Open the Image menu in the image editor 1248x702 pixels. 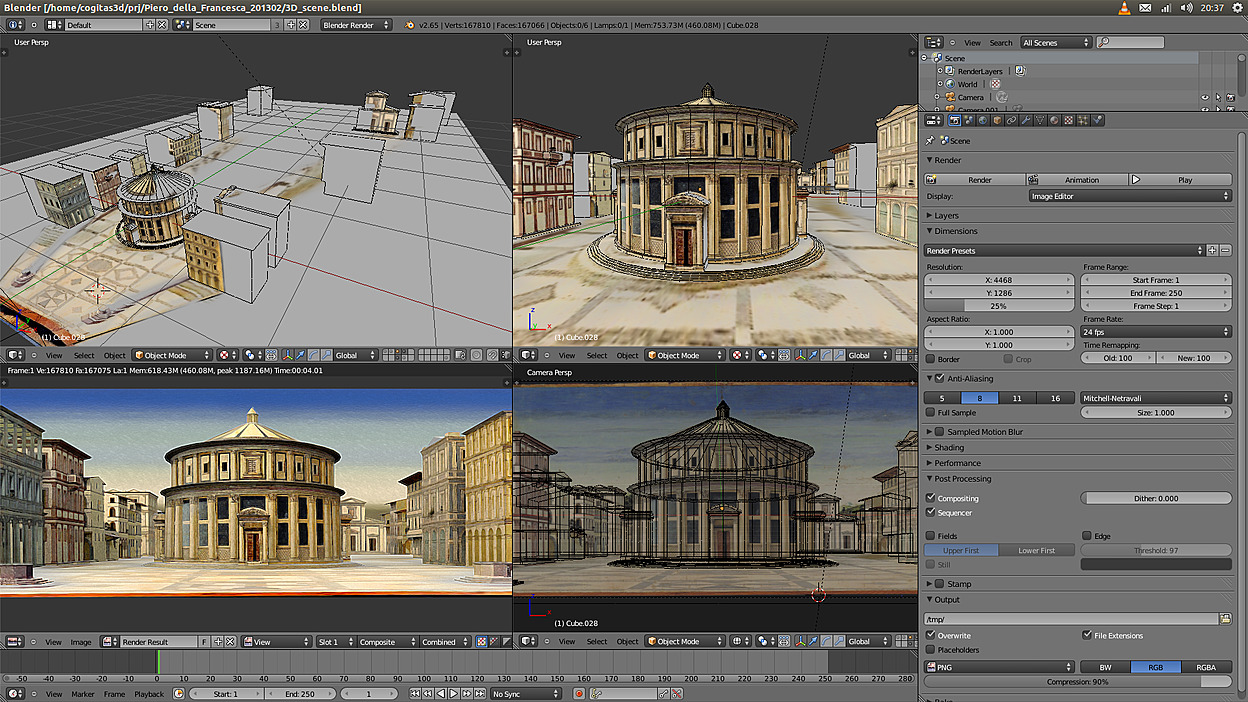[x=81, y=642]
